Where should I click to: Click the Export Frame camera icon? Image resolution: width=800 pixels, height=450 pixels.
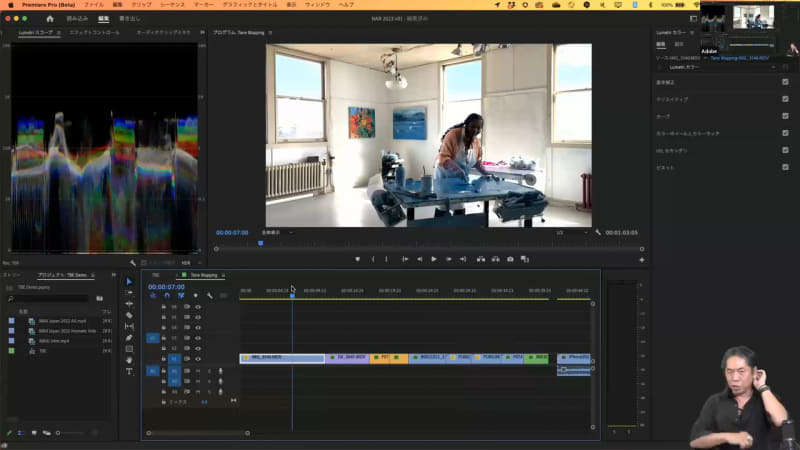click(510, 259)
